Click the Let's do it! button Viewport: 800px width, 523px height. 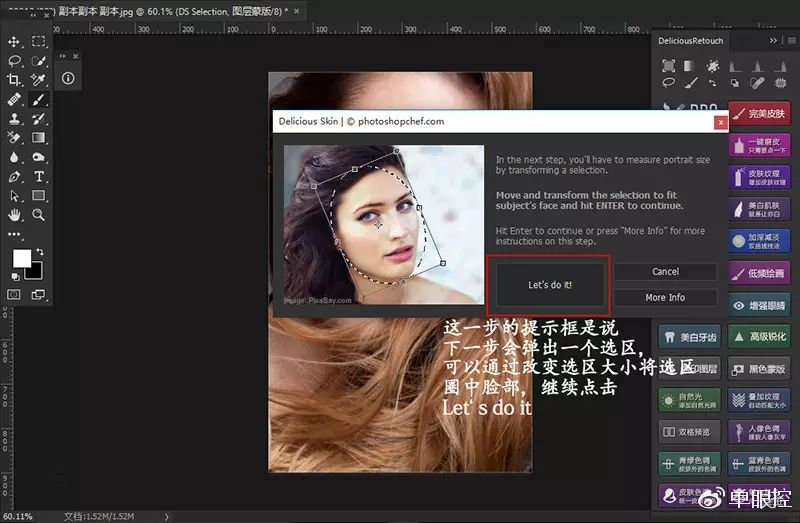click(x=550, y=285)
